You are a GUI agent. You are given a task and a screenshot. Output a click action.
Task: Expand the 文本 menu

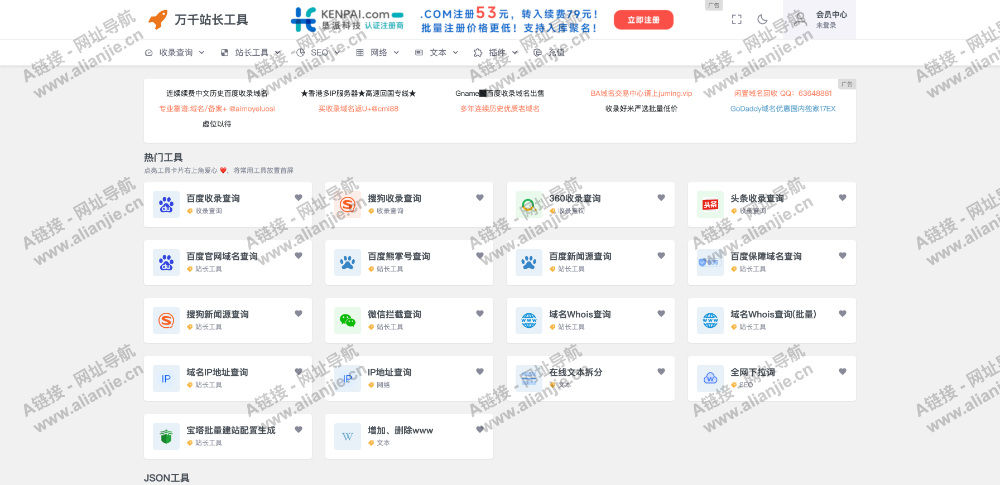[x=437, y=53]
